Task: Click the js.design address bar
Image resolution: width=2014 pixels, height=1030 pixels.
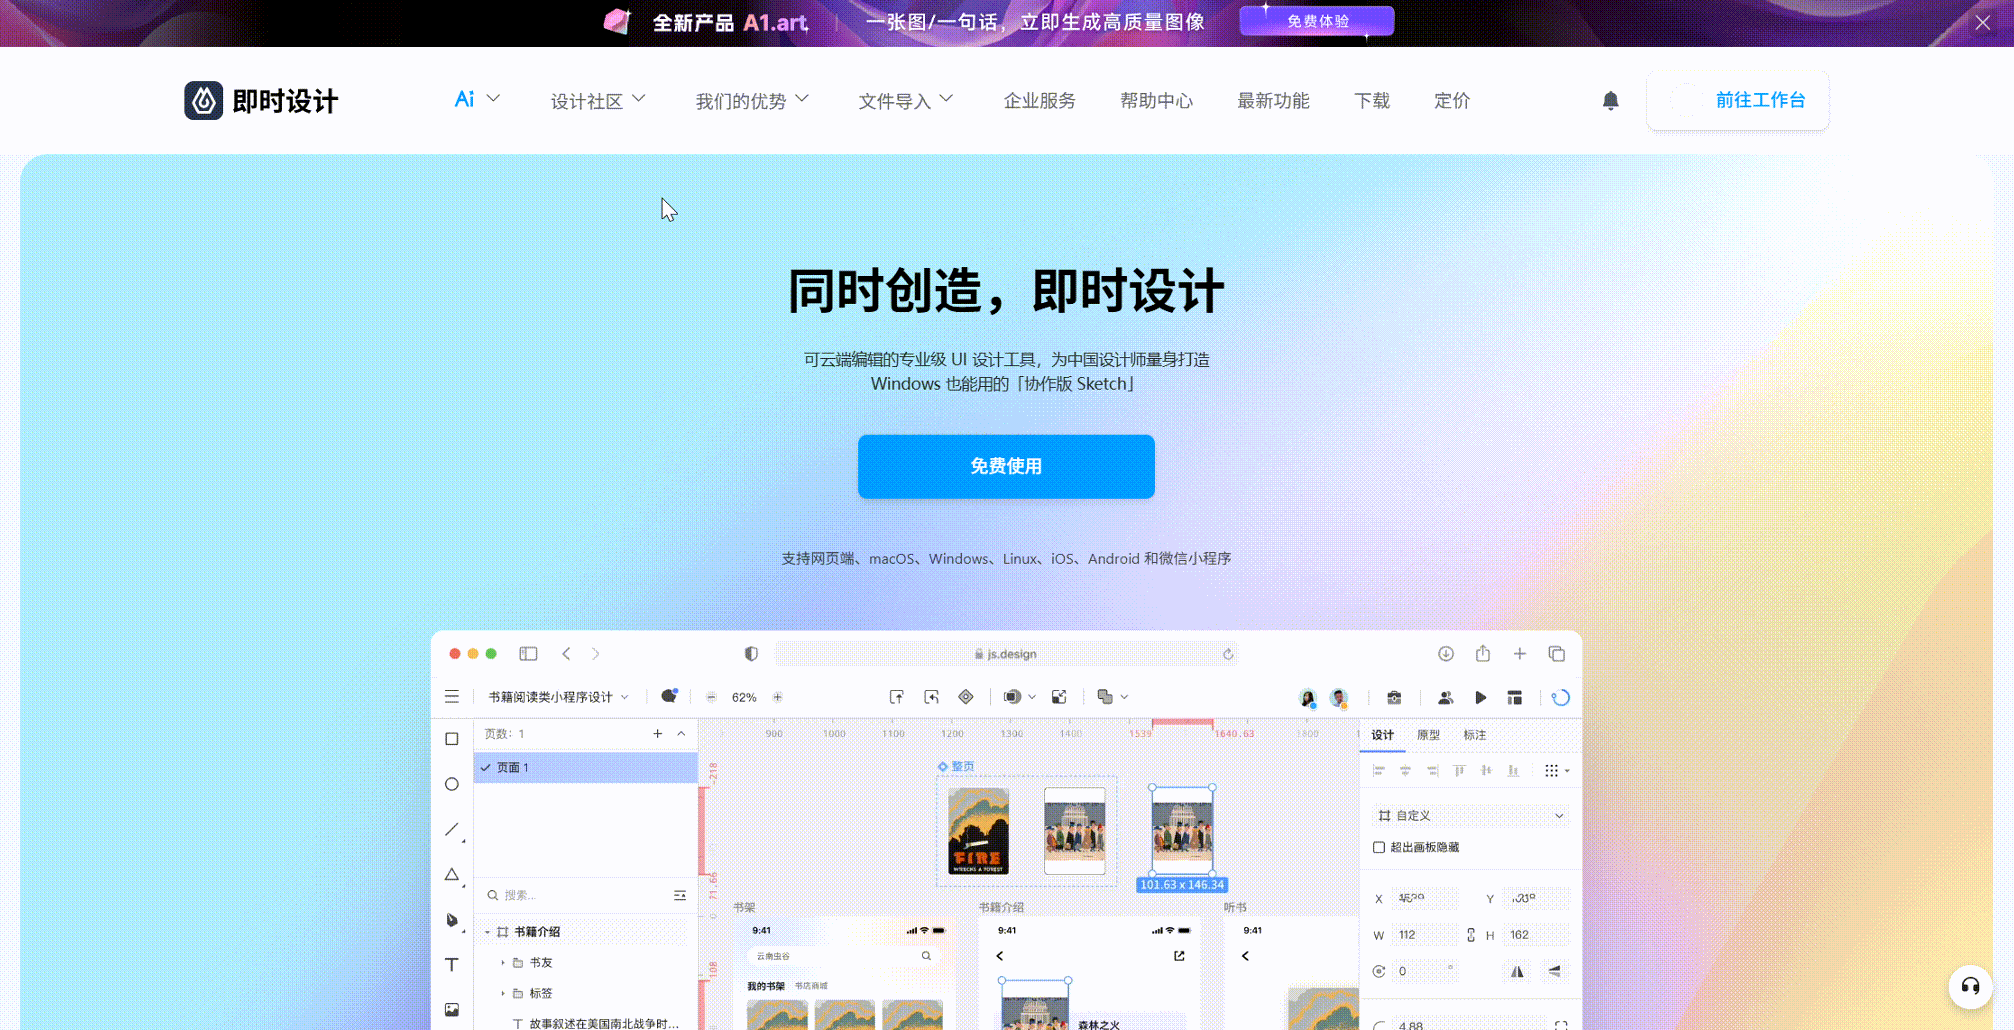Action: pos(1006,654)
